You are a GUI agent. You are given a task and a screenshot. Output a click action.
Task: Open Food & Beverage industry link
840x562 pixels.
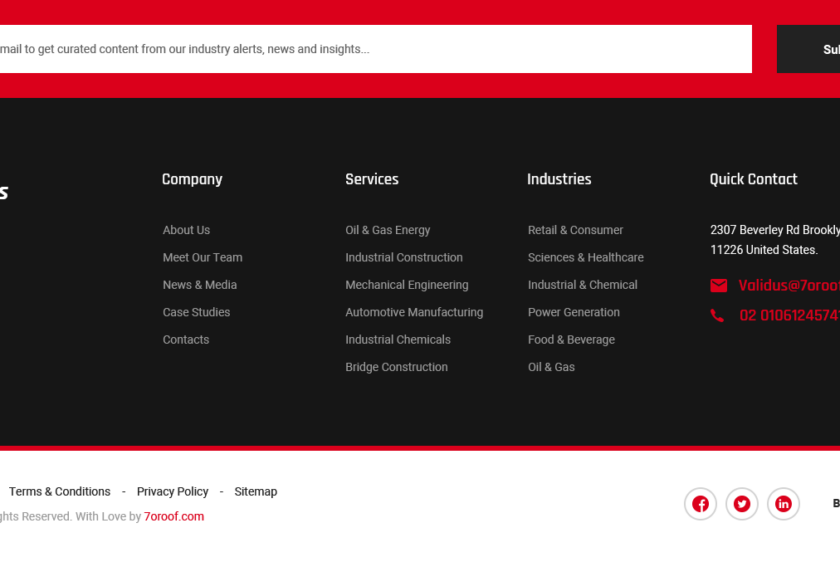tap(571, 339)
